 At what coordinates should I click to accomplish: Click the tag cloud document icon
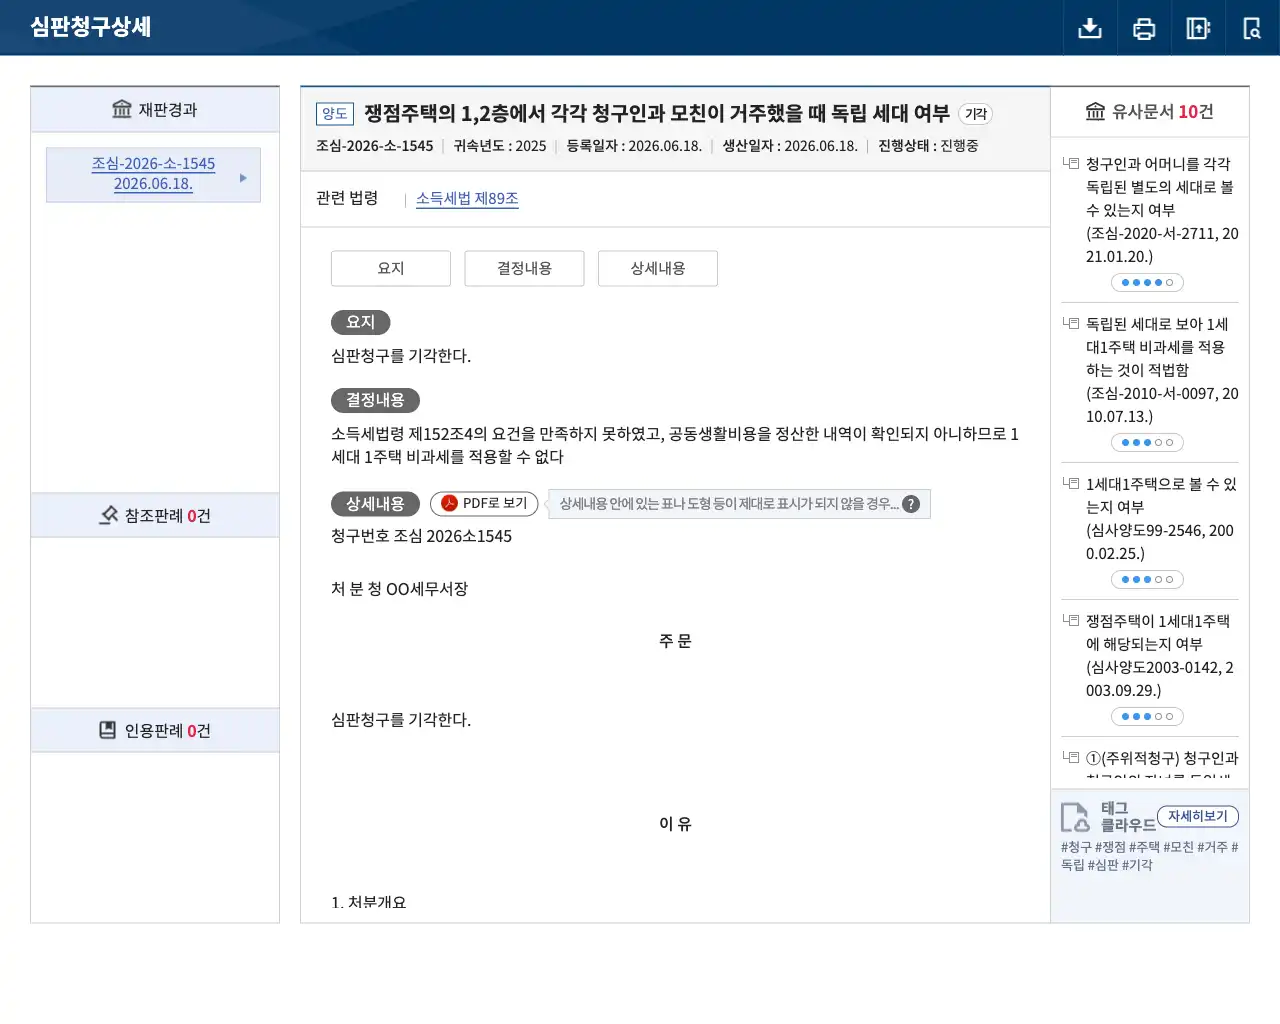point(1075,817)
